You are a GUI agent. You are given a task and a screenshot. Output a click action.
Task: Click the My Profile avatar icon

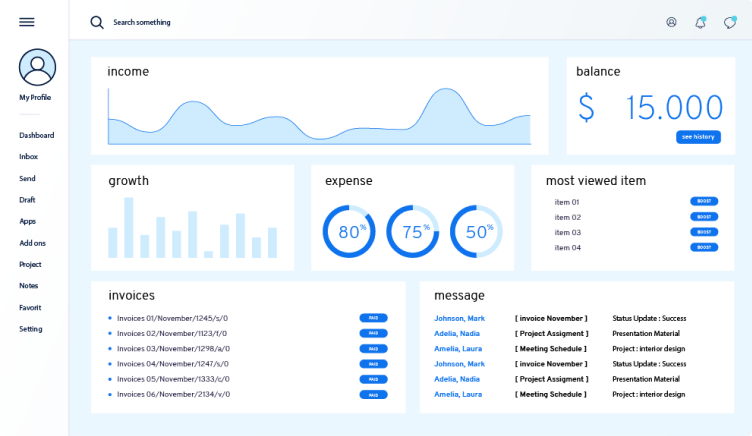coord(37,67)
